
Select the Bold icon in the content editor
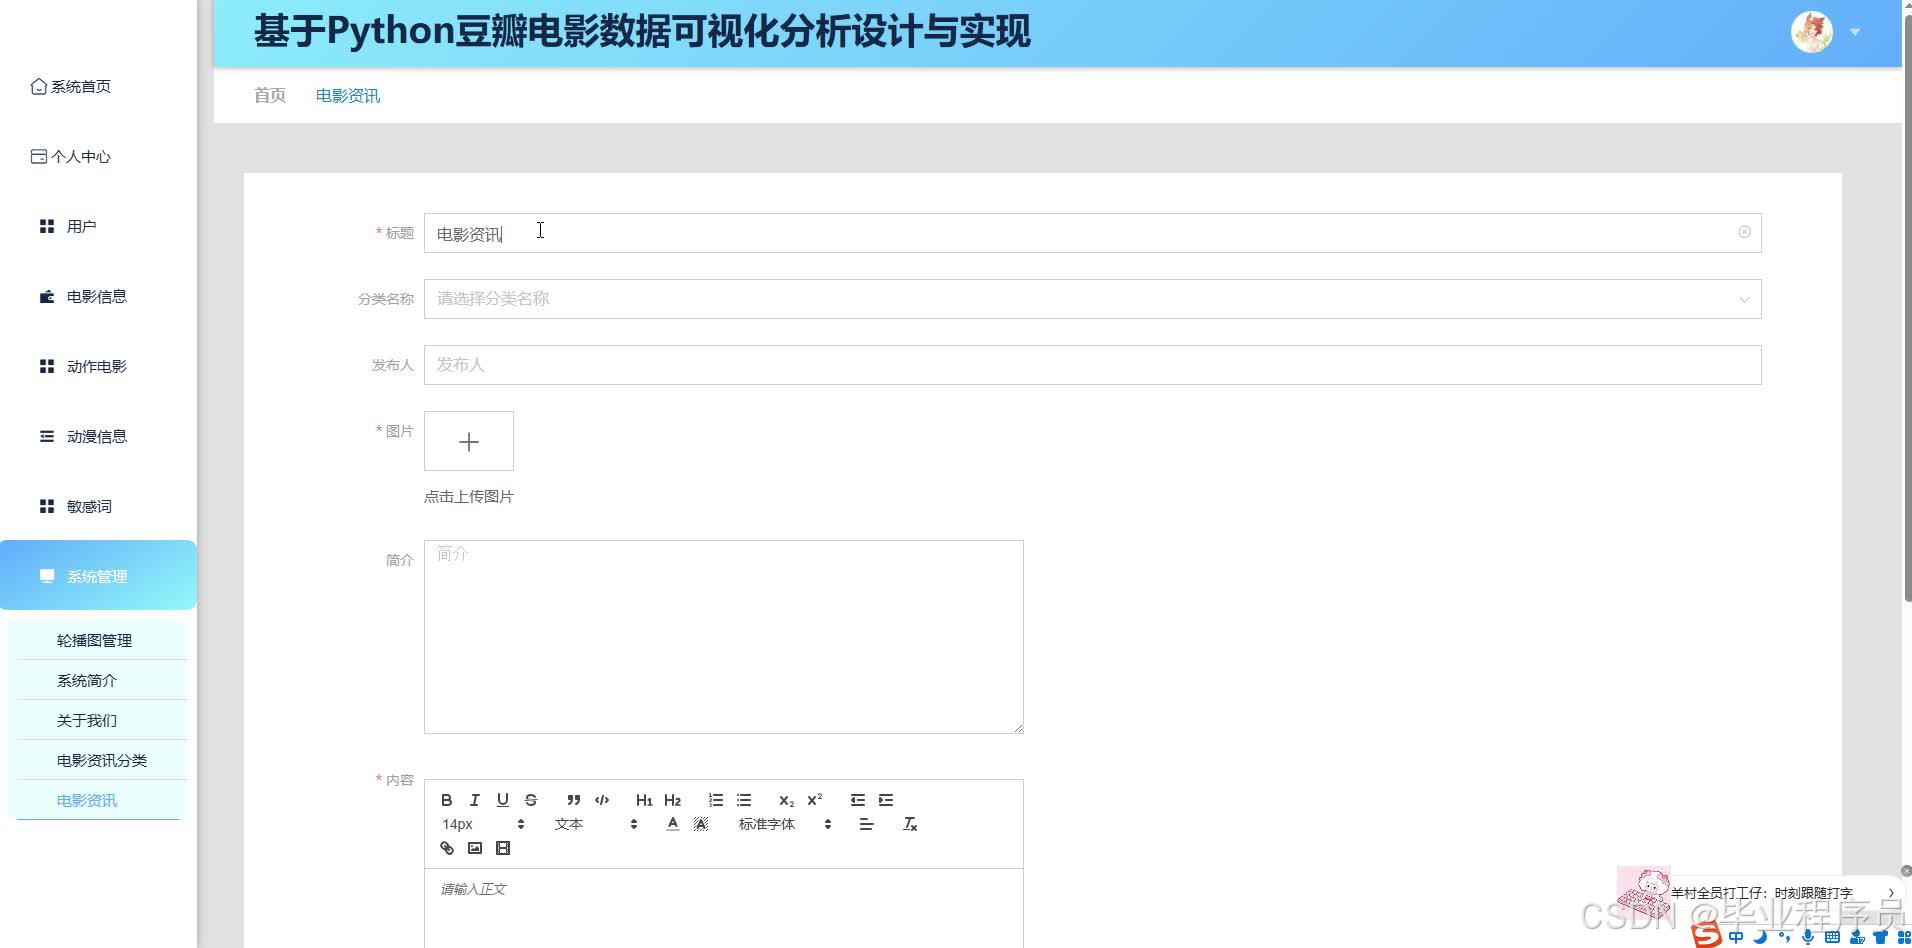pos(447,800)
